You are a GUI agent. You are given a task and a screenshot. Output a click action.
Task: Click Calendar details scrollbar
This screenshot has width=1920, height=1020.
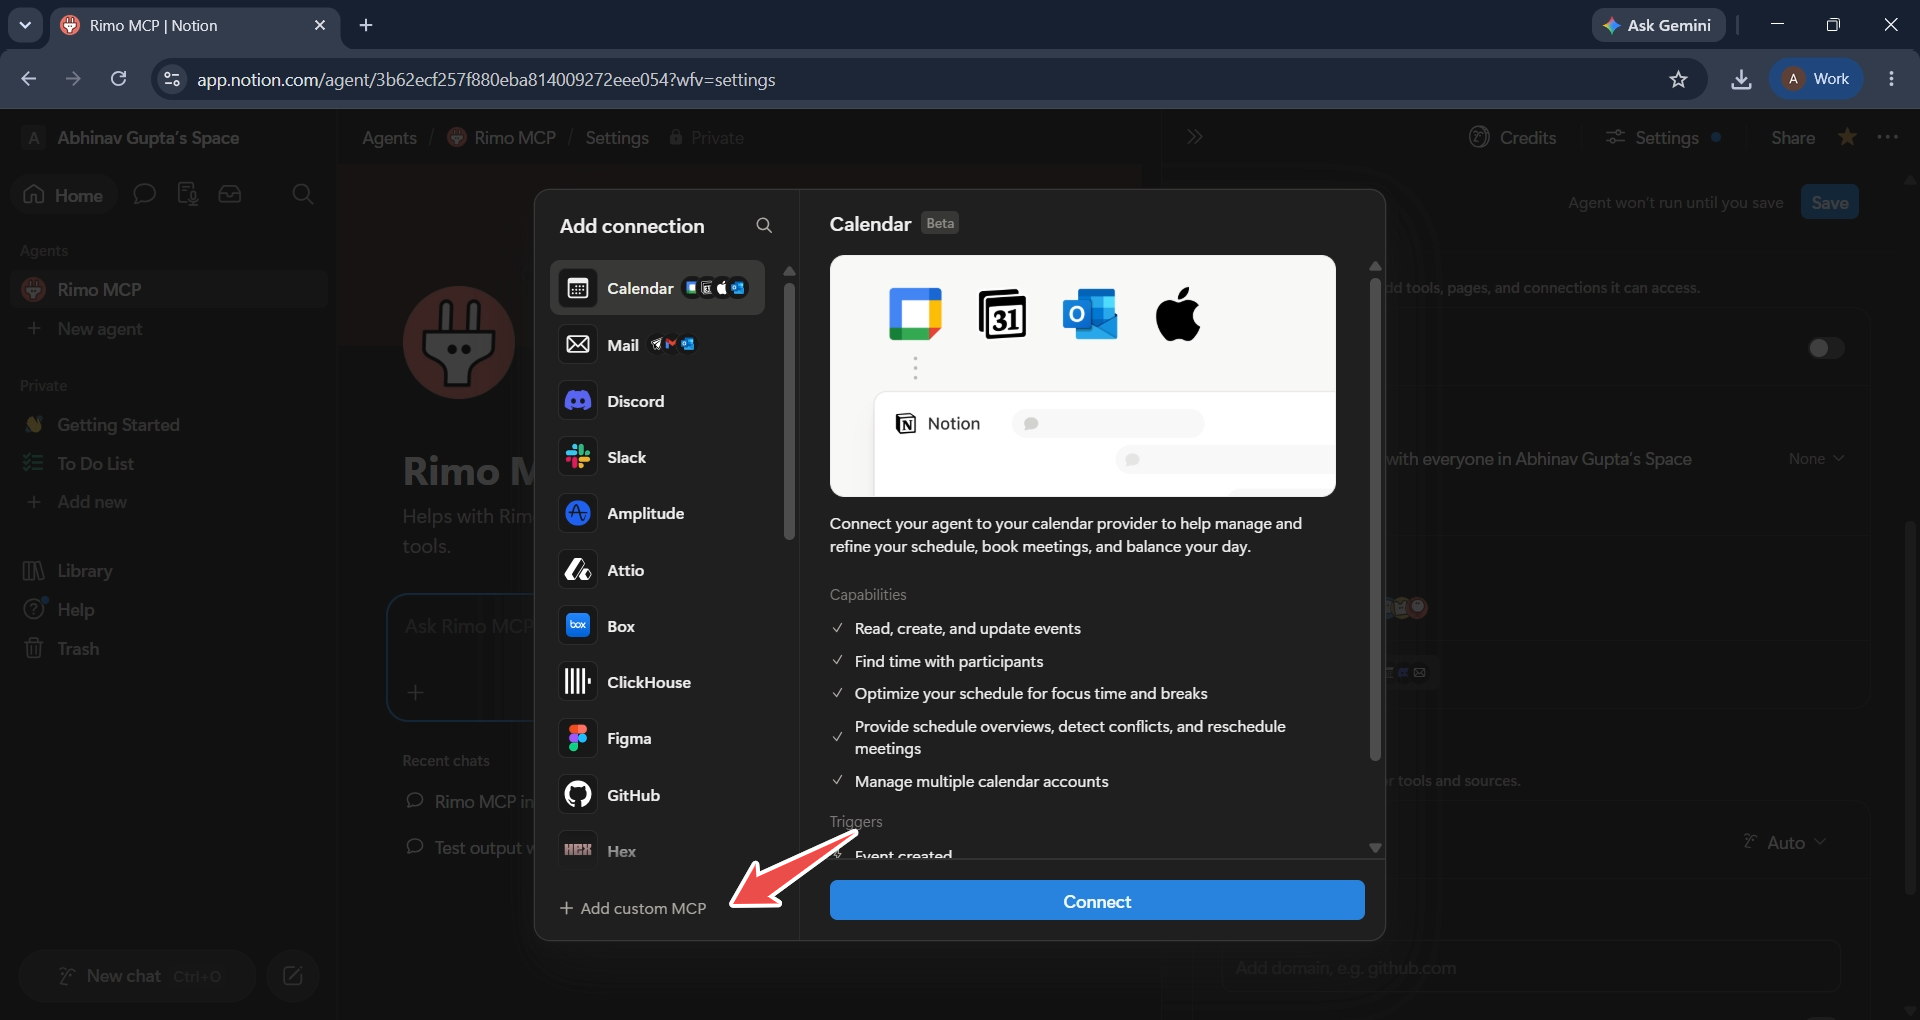pyautogui.click(x=1375, y=520)
